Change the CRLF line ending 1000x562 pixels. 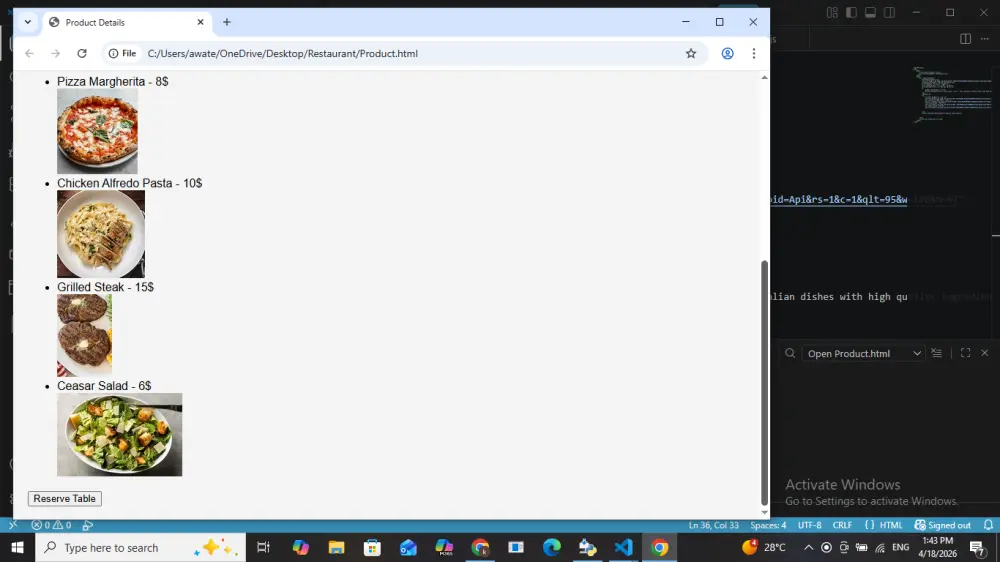pos(842,525)
